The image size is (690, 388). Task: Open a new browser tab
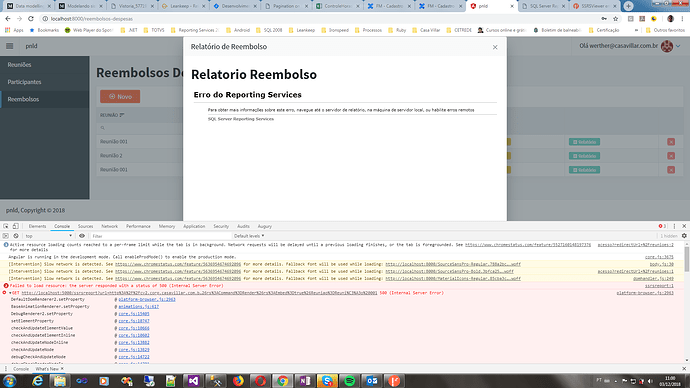pyautogui.click(x=628, y=6)
